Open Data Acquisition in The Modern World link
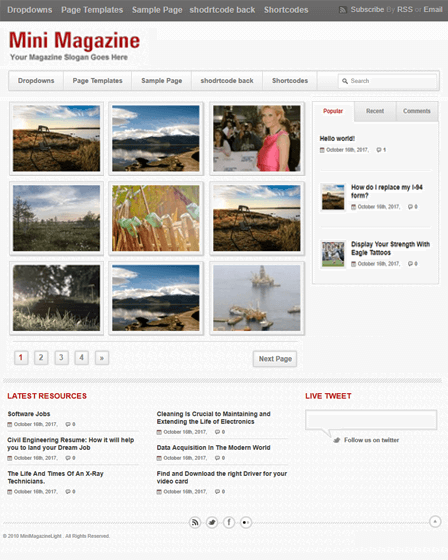The image size is (448, 560). (x=213, y=448)
